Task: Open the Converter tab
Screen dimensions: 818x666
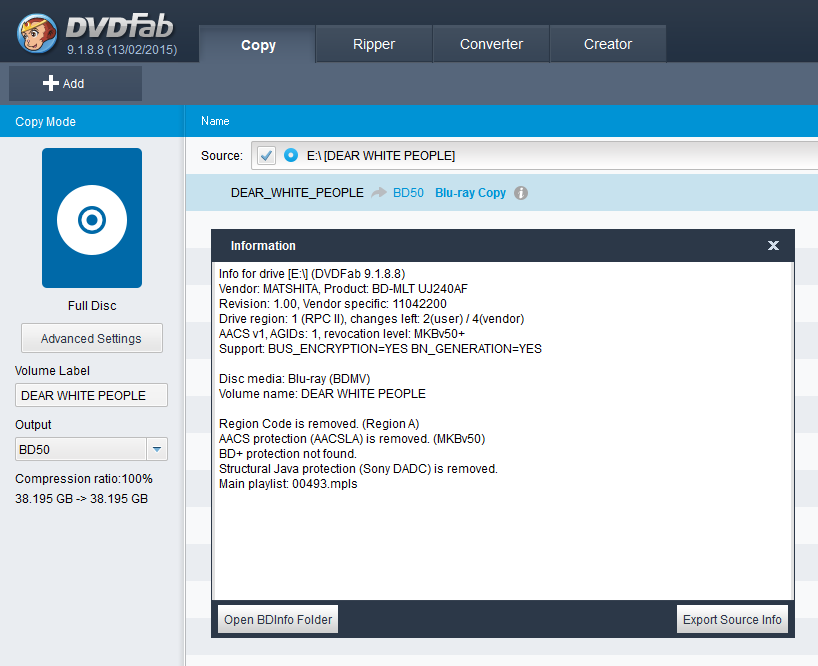Action: [491, 44]
